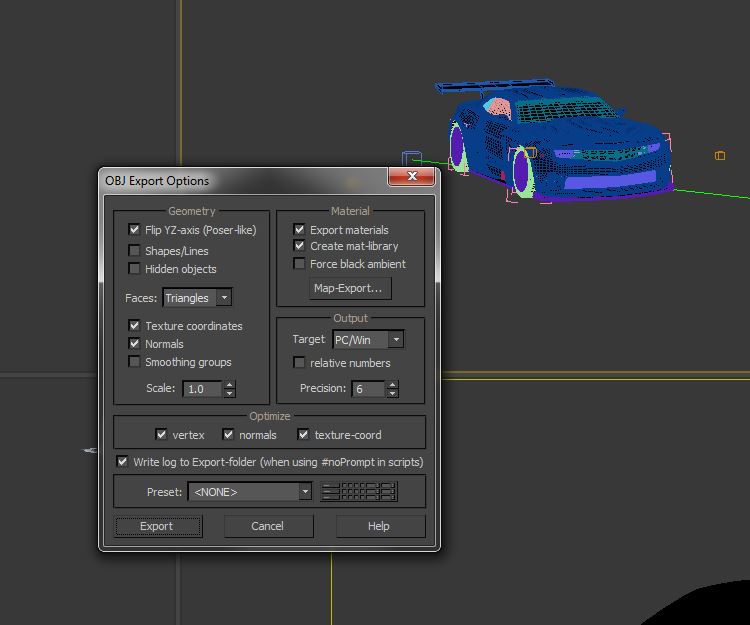Select the orange helper object in viewport
750x625 pixels.
pyautogui.click(x=720, y=155)
